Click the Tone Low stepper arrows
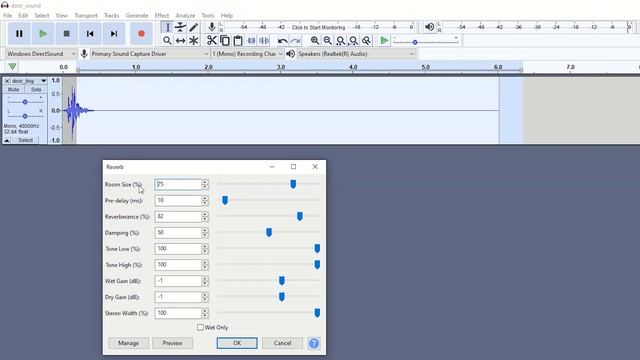 tap(205, 249)
